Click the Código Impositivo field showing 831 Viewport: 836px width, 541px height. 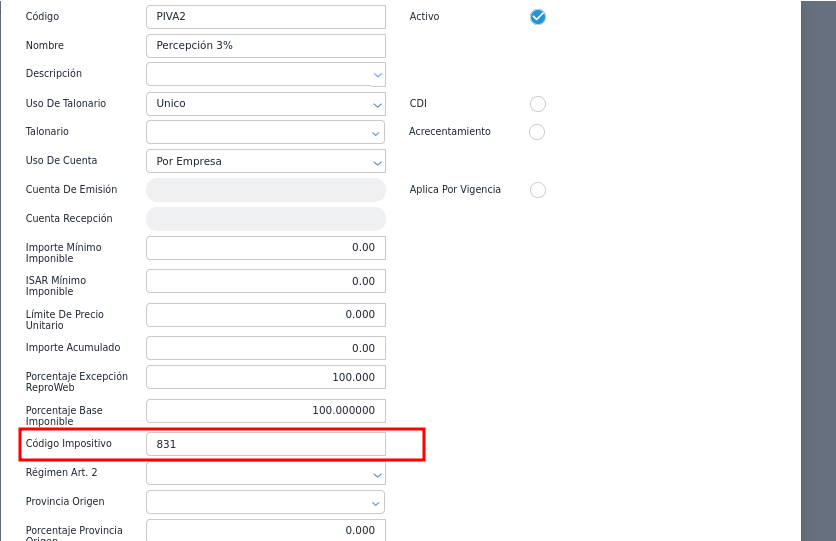click(x=265, y=444)
